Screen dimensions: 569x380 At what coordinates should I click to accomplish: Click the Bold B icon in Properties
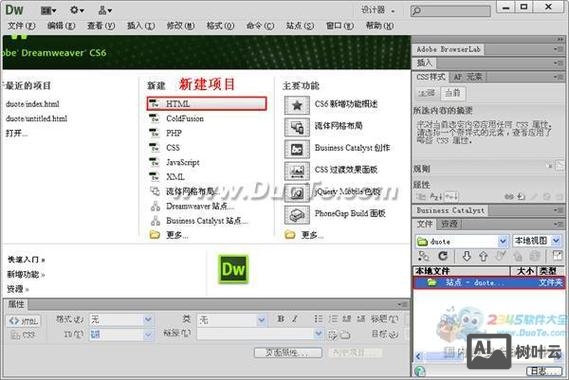281,319
